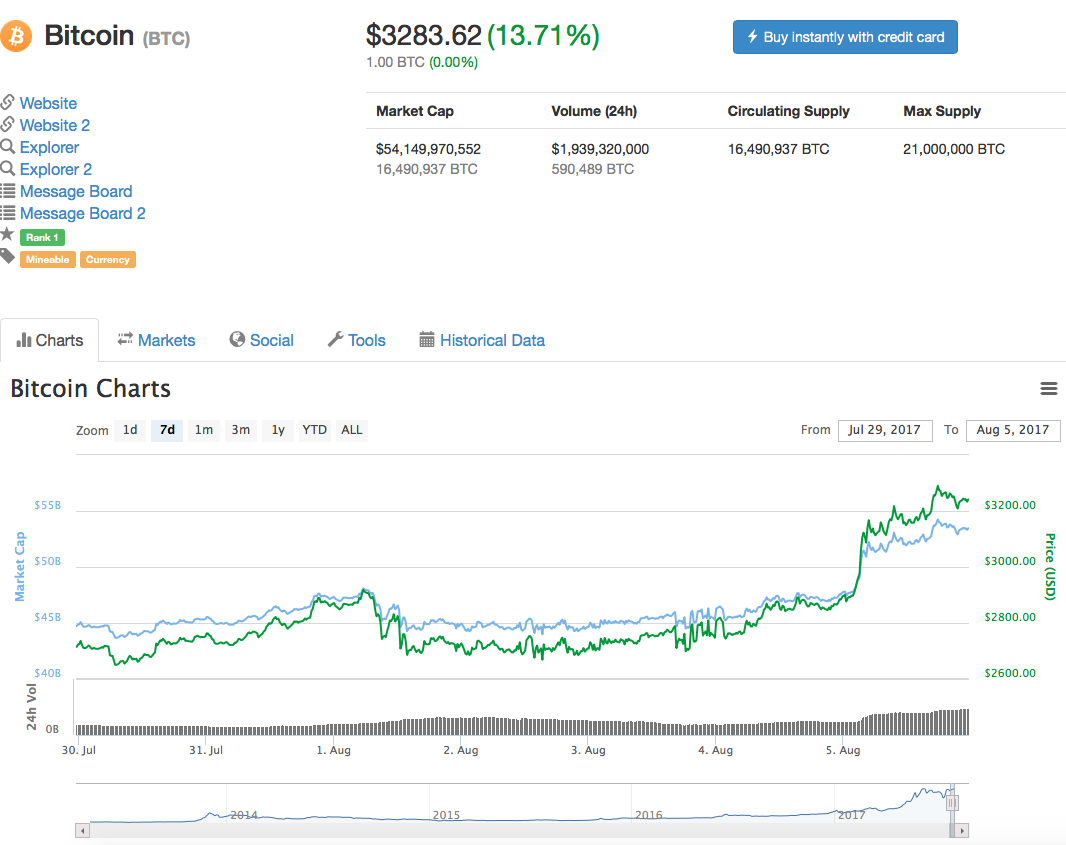Screen dimensions: 1066x845
Task: Switch to the Markets tab
Action: (156, 340)
